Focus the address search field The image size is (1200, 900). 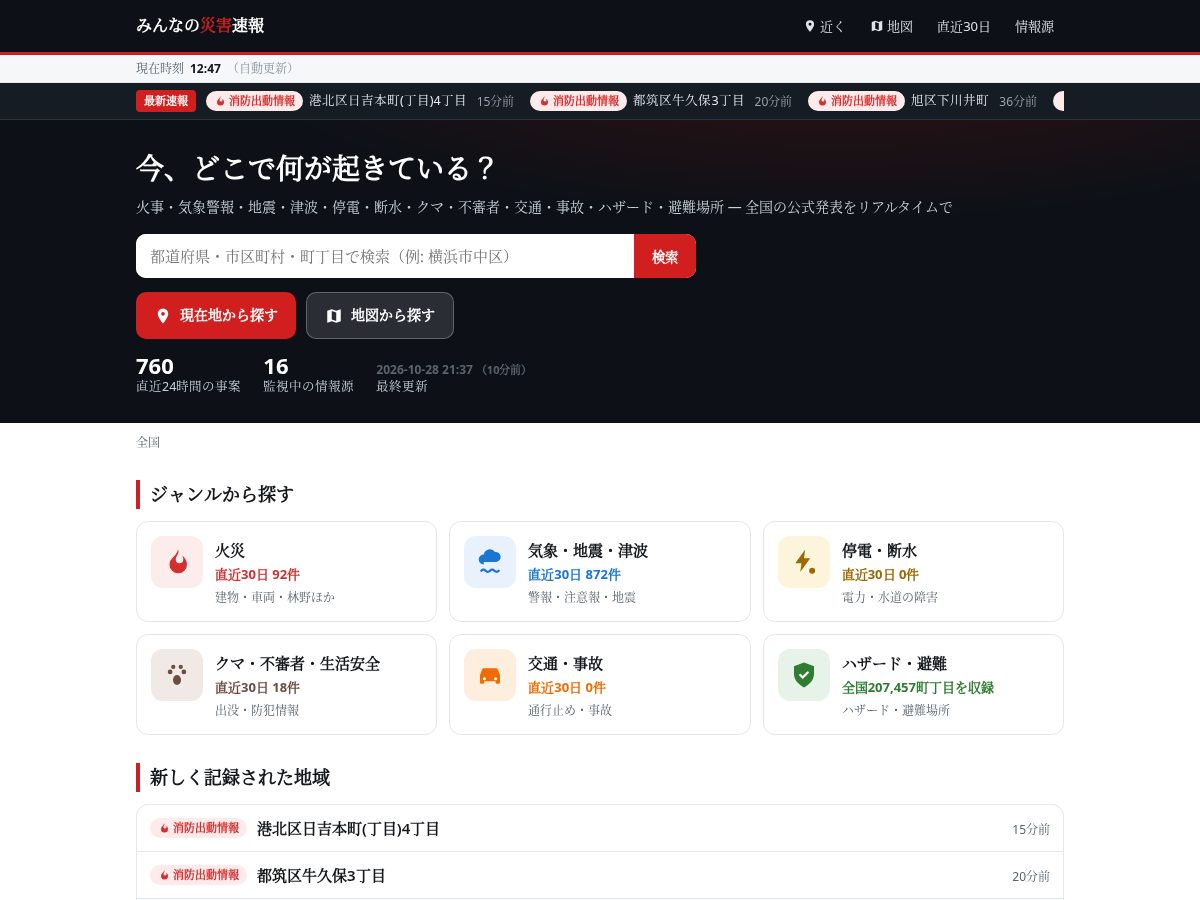pyautogui.click(x=385, y=256)
